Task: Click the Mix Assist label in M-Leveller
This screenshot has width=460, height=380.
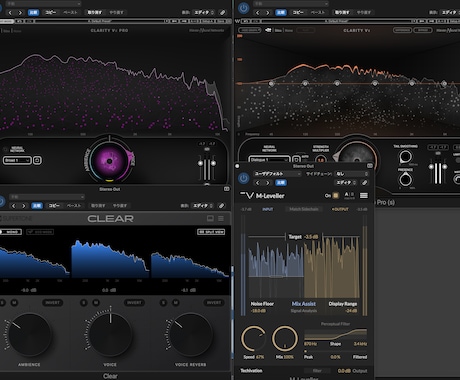Action: click(x=304, y=304)
